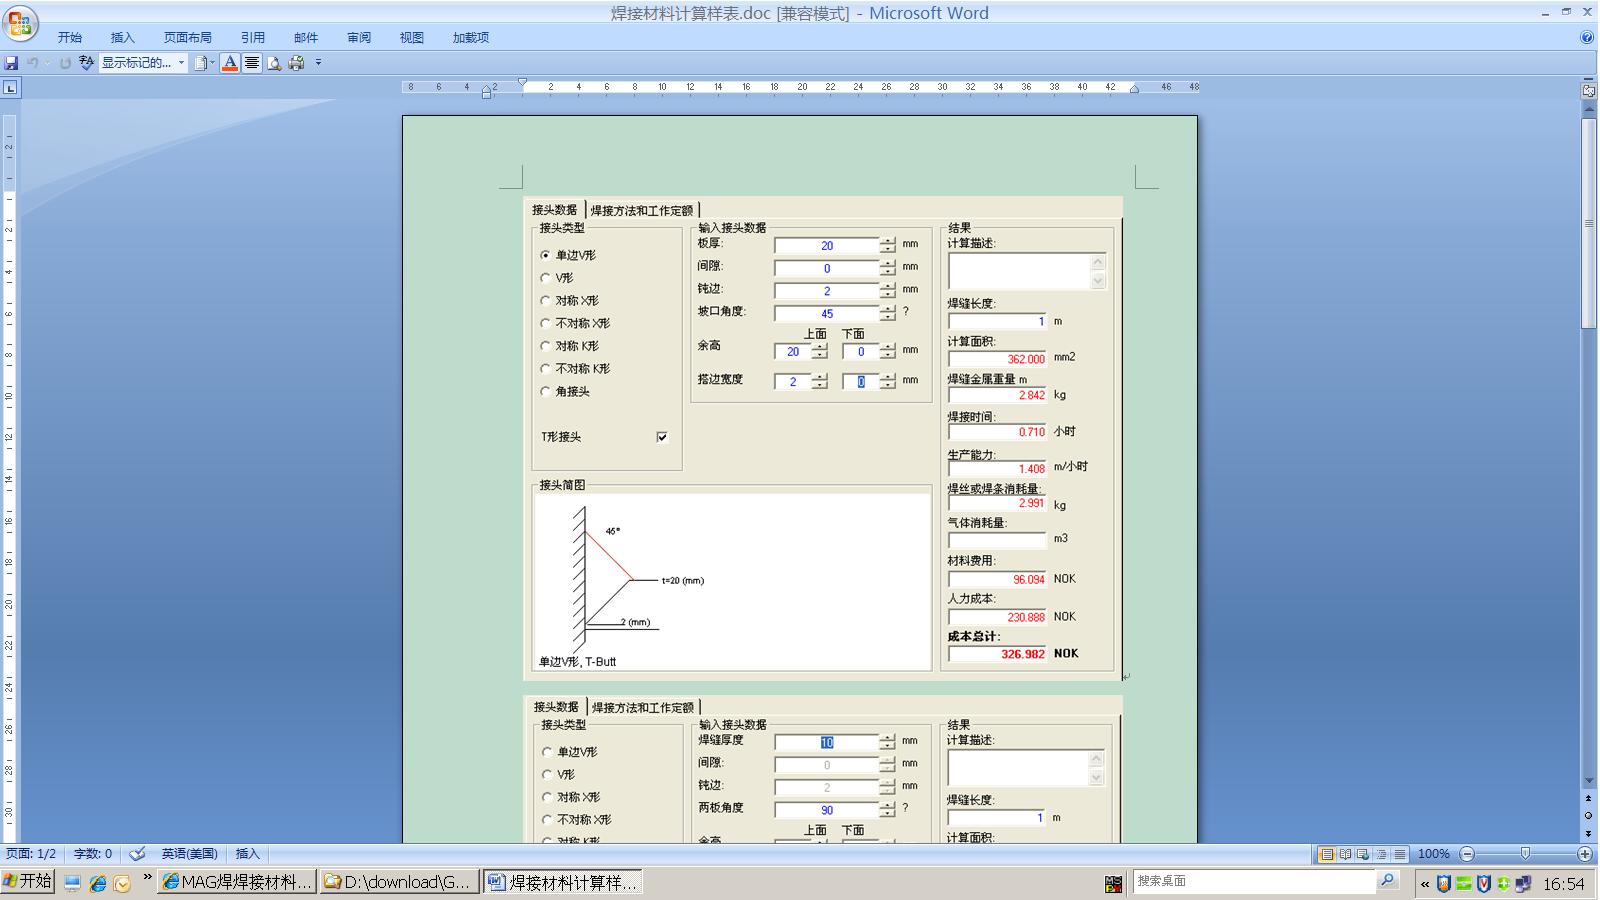Toggle center alignment in Quick Access toolbar
Screen dimensions: 1600x900
(x=252, y=63)
